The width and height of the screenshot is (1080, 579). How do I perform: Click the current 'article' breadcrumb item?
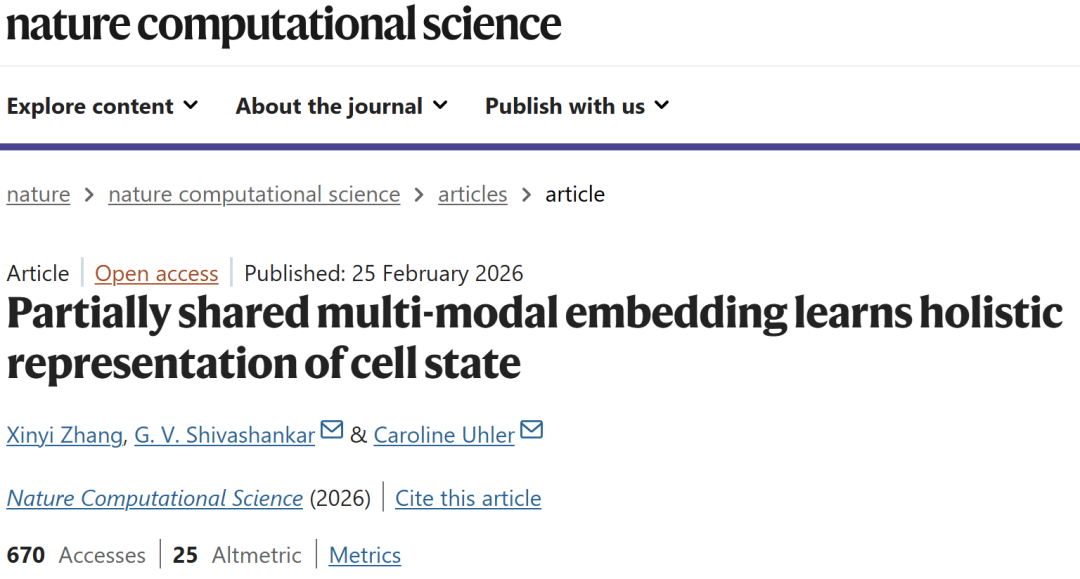point(575,194)
